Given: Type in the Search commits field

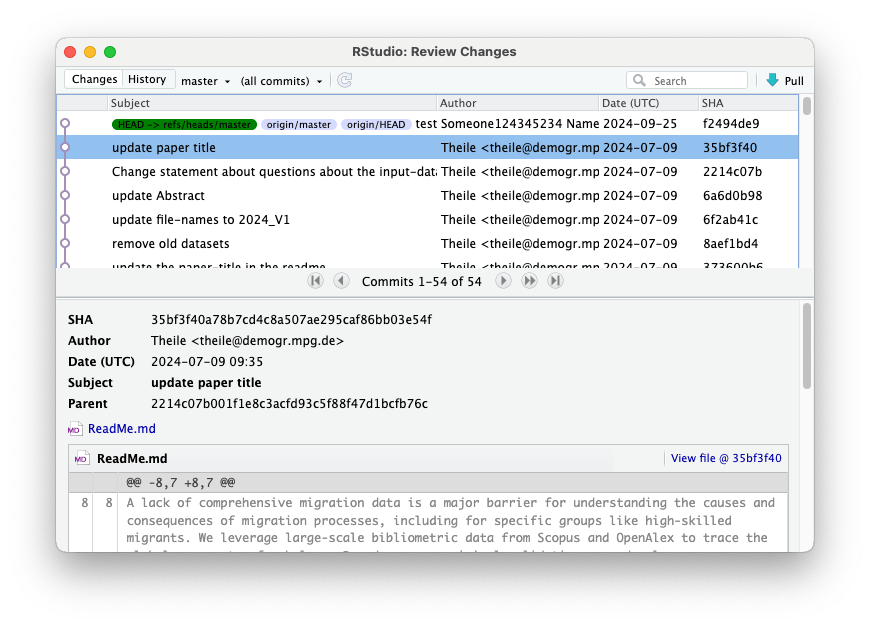Looking at the screenshot, I should [697, 81].
